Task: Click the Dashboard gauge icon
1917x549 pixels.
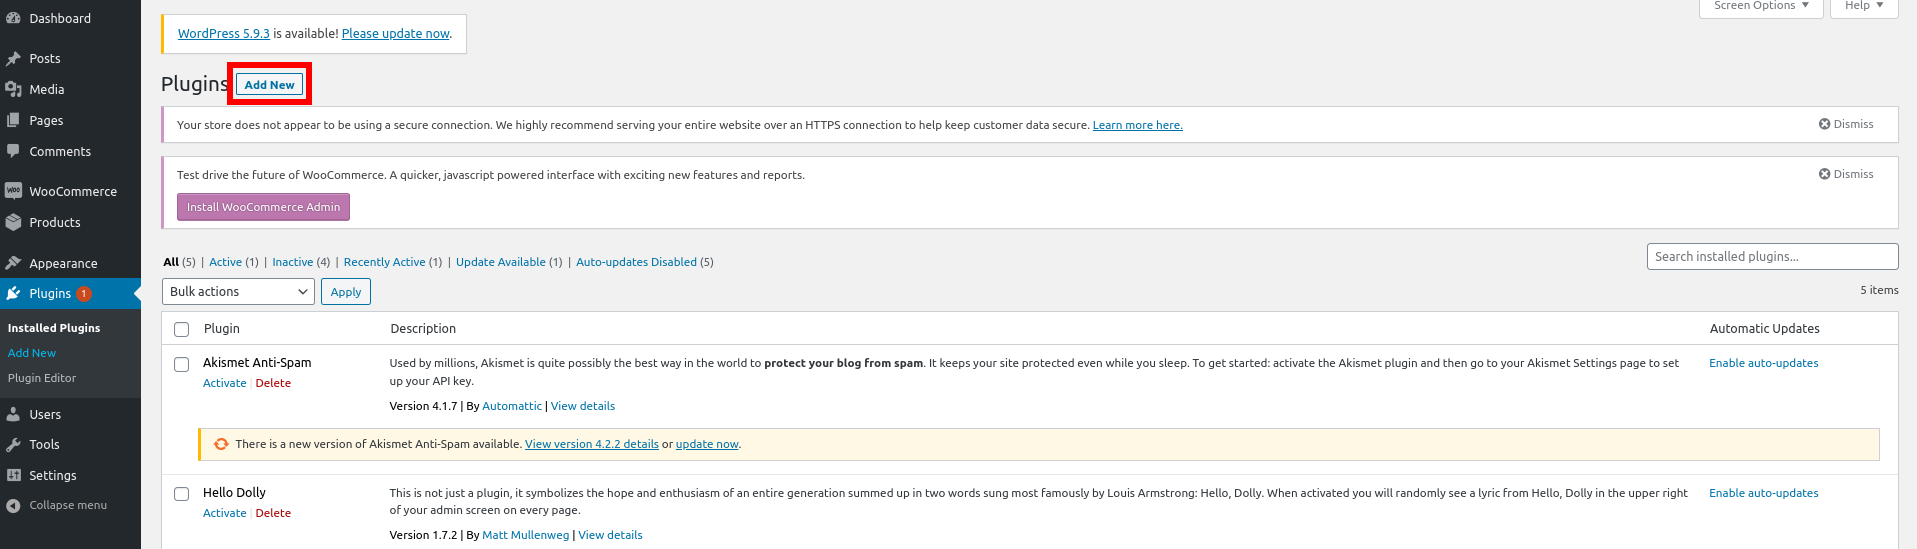Action: 13,18
